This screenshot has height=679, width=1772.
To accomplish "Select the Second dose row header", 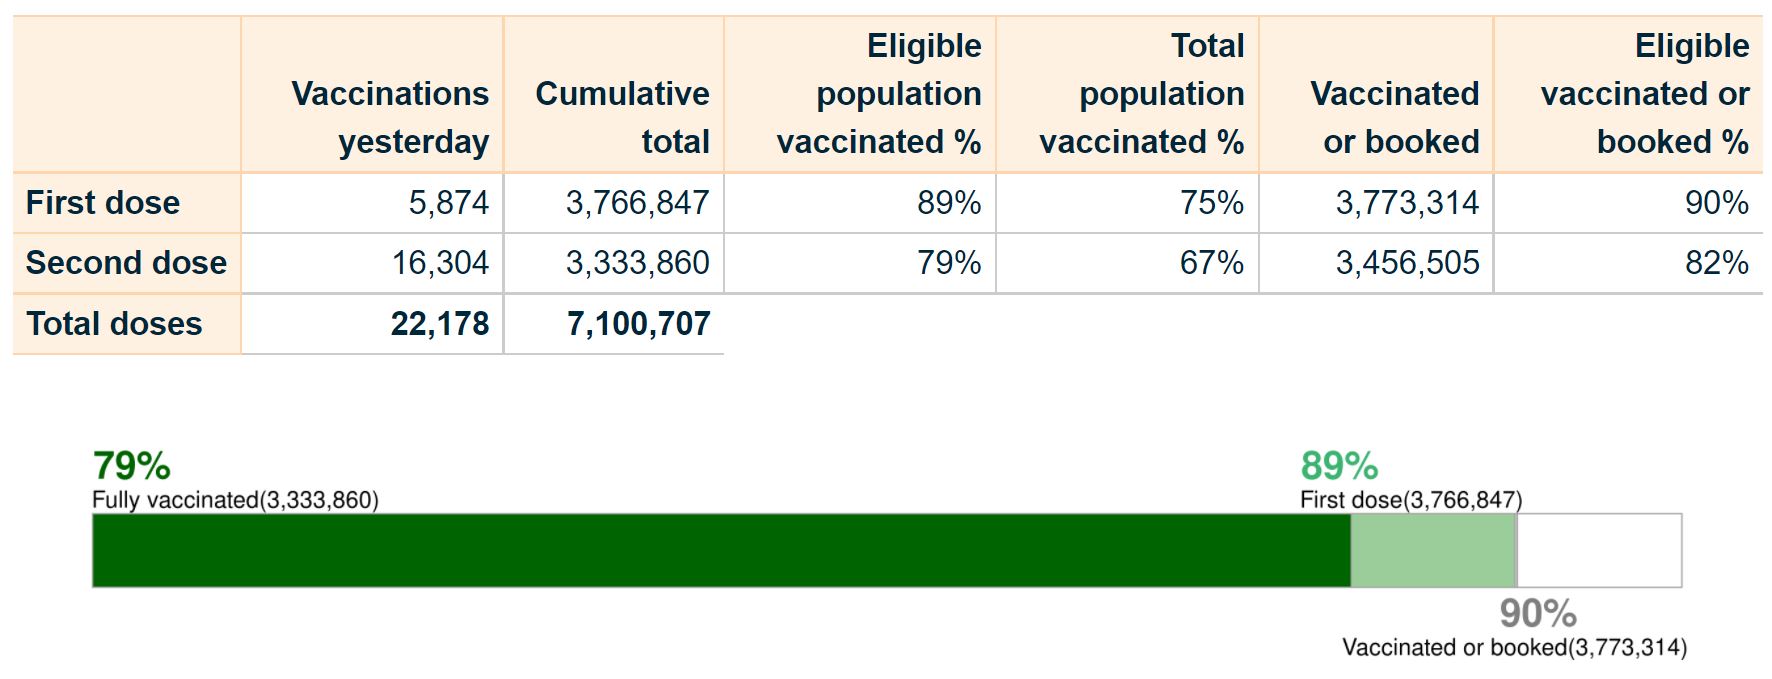I will [x=126, y=263].
